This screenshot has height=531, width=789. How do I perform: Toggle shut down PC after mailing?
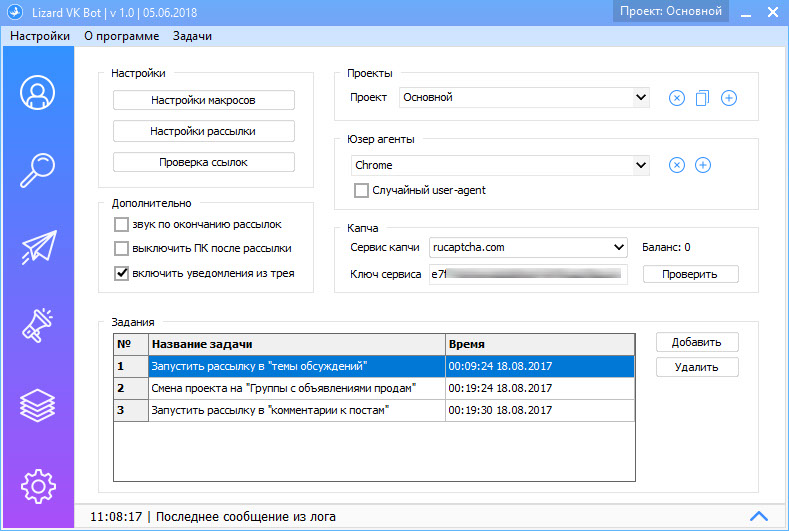pos(122,248)
